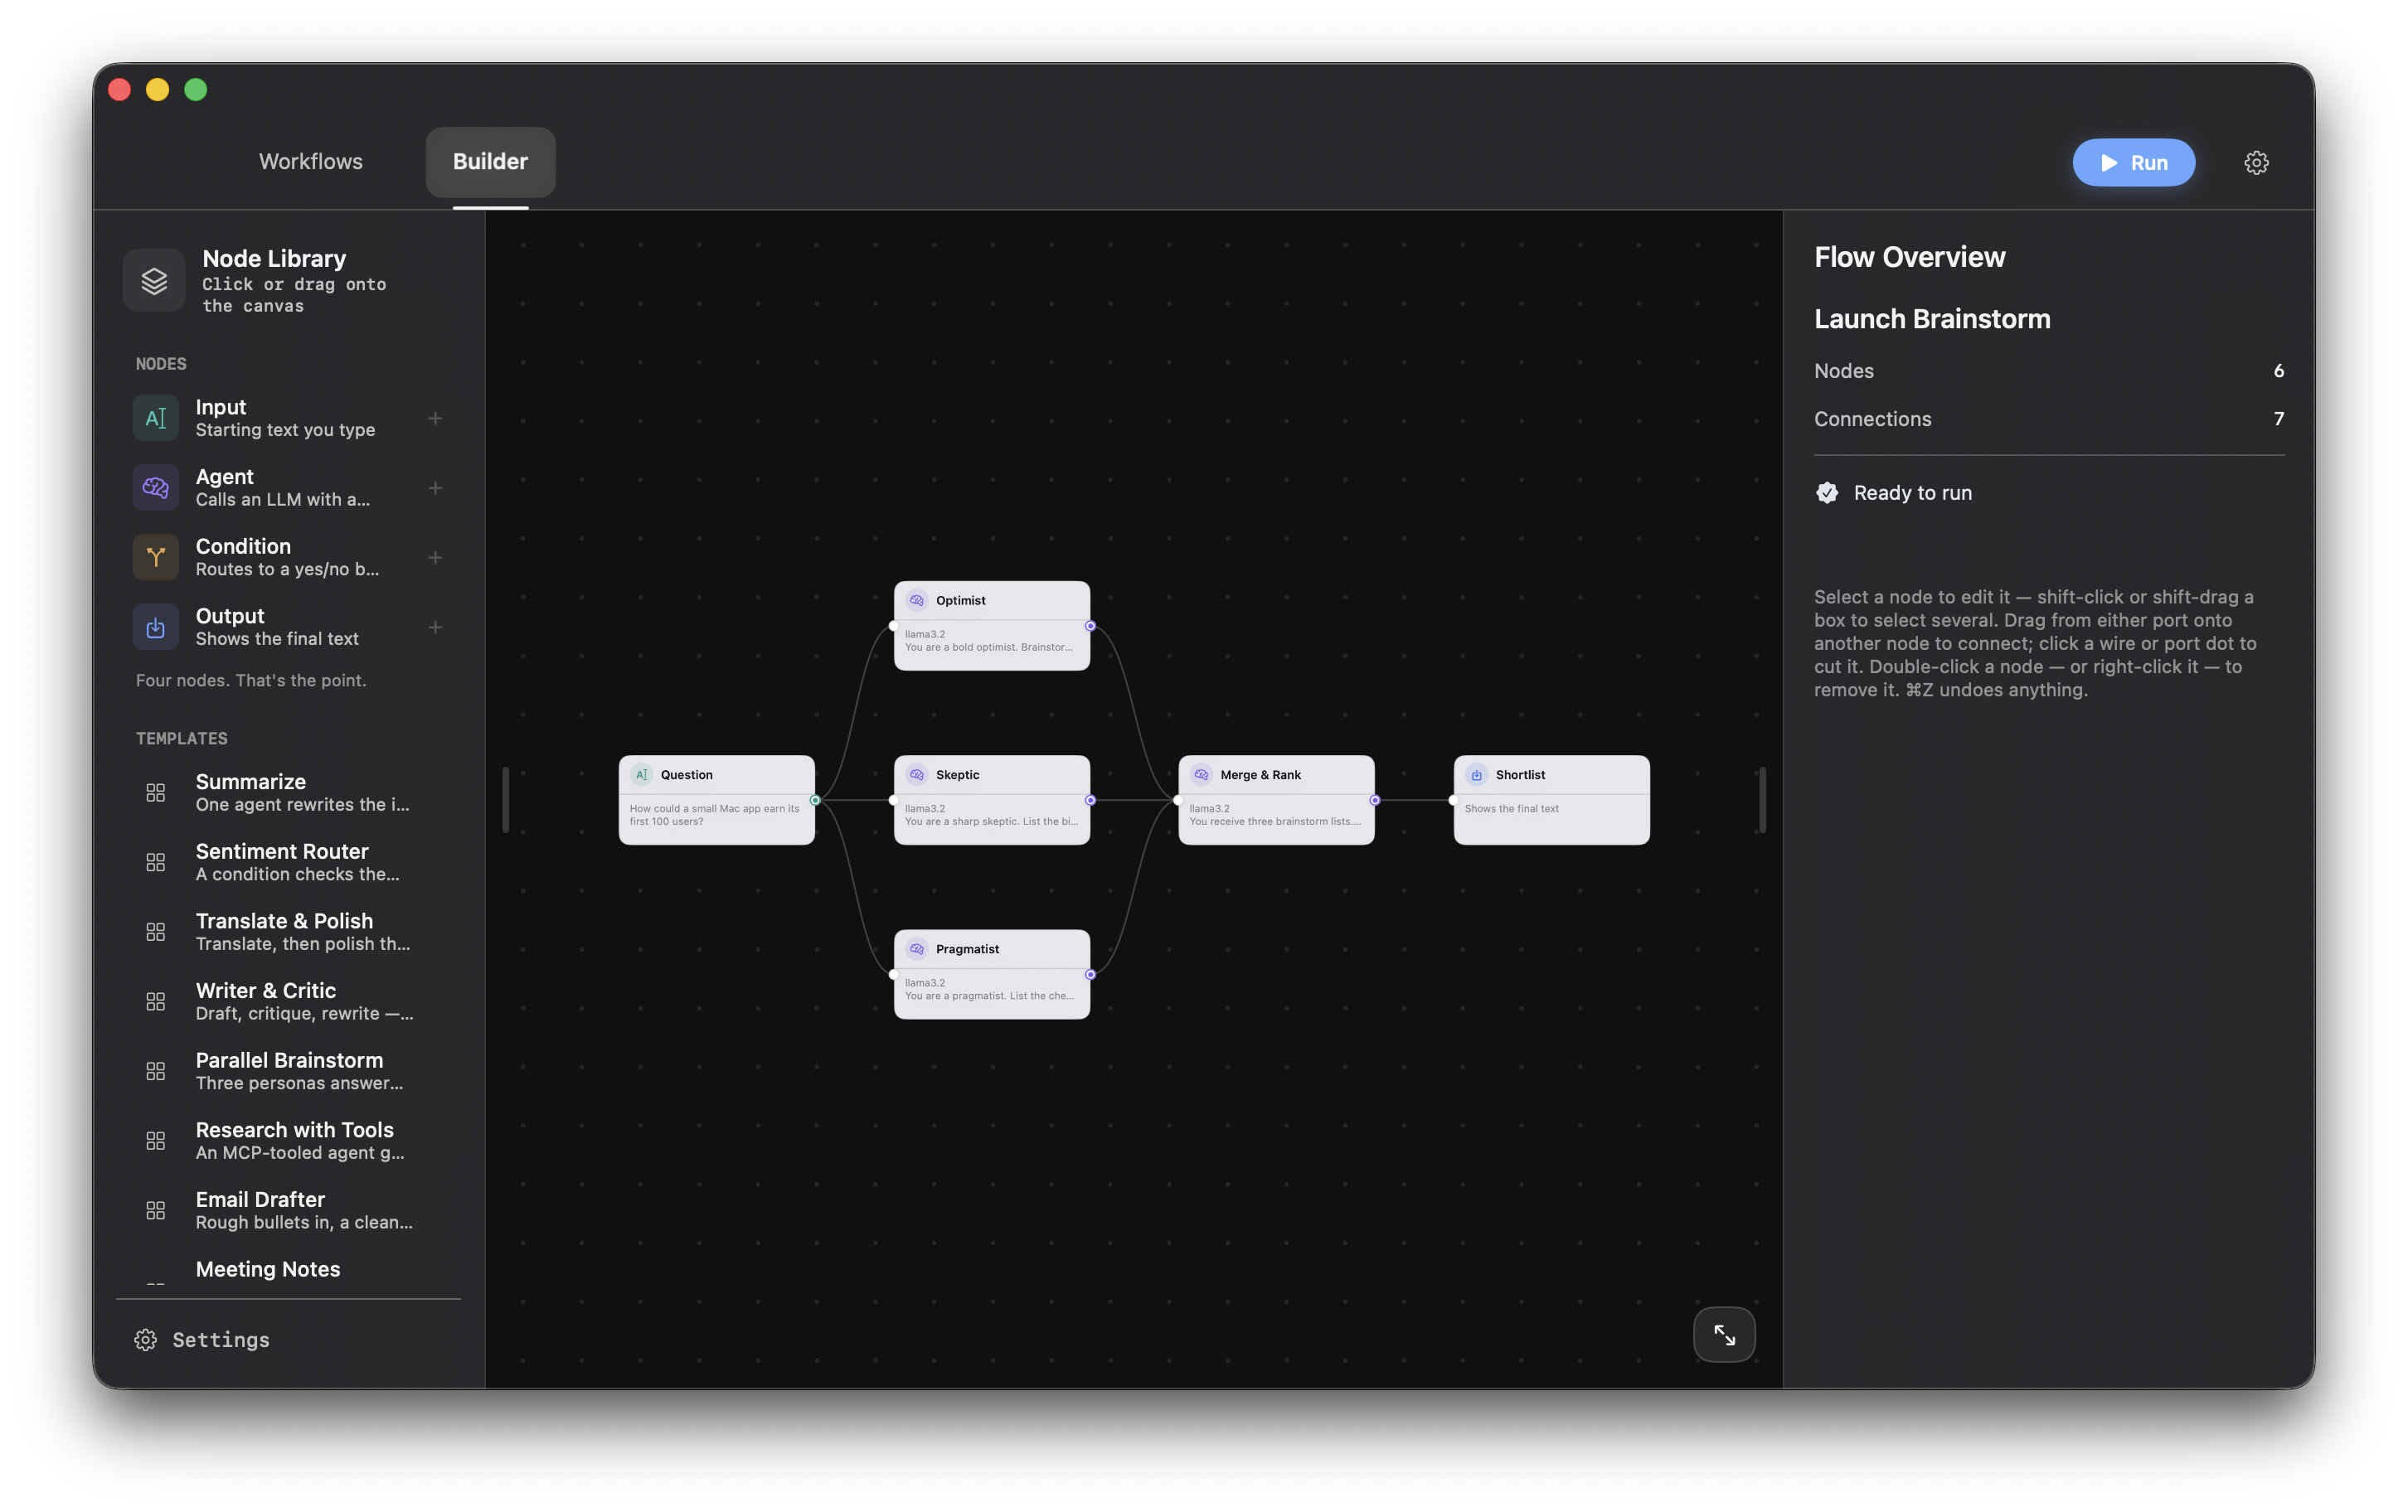Click the Email Drafter template grid icon

click(156, 1210)
